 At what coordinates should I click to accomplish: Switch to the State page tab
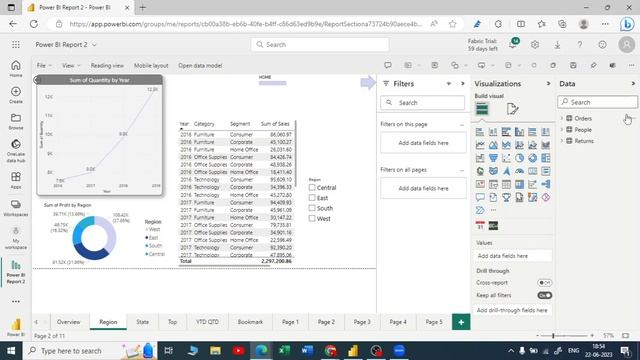point(142,322)
